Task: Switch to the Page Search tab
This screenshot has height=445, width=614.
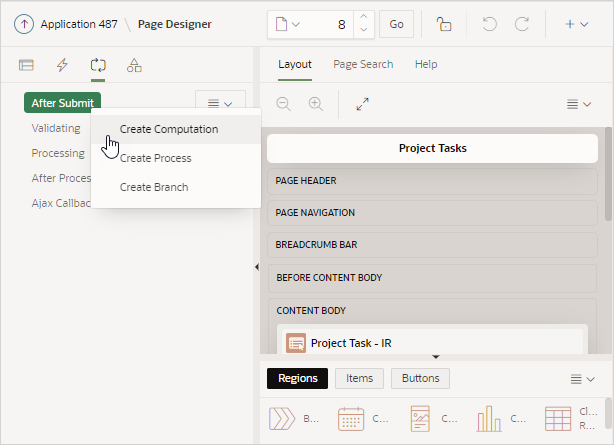Action: pyautogui.click(x=363, y=64)
